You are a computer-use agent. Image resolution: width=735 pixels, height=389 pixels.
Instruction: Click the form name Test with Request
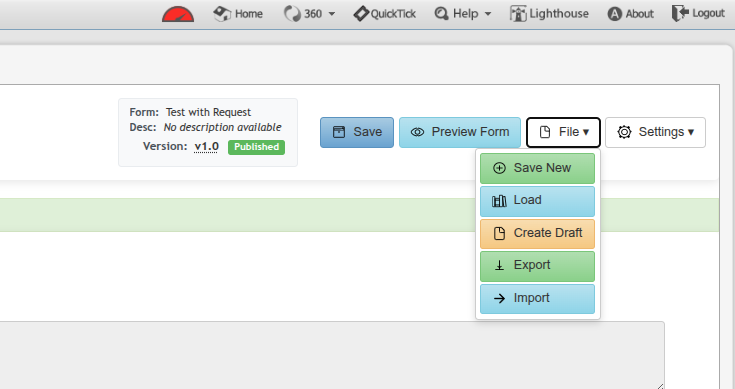click(208, 112)
